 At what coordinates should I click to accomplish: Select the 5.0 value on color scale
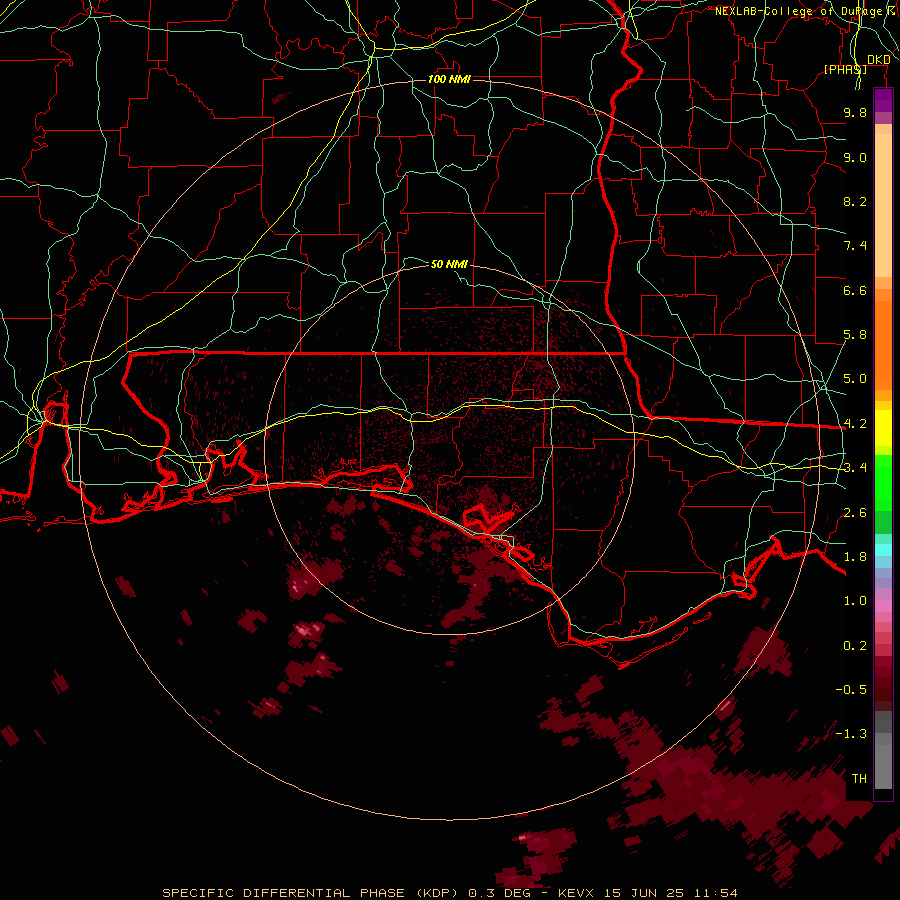(855, 379)
